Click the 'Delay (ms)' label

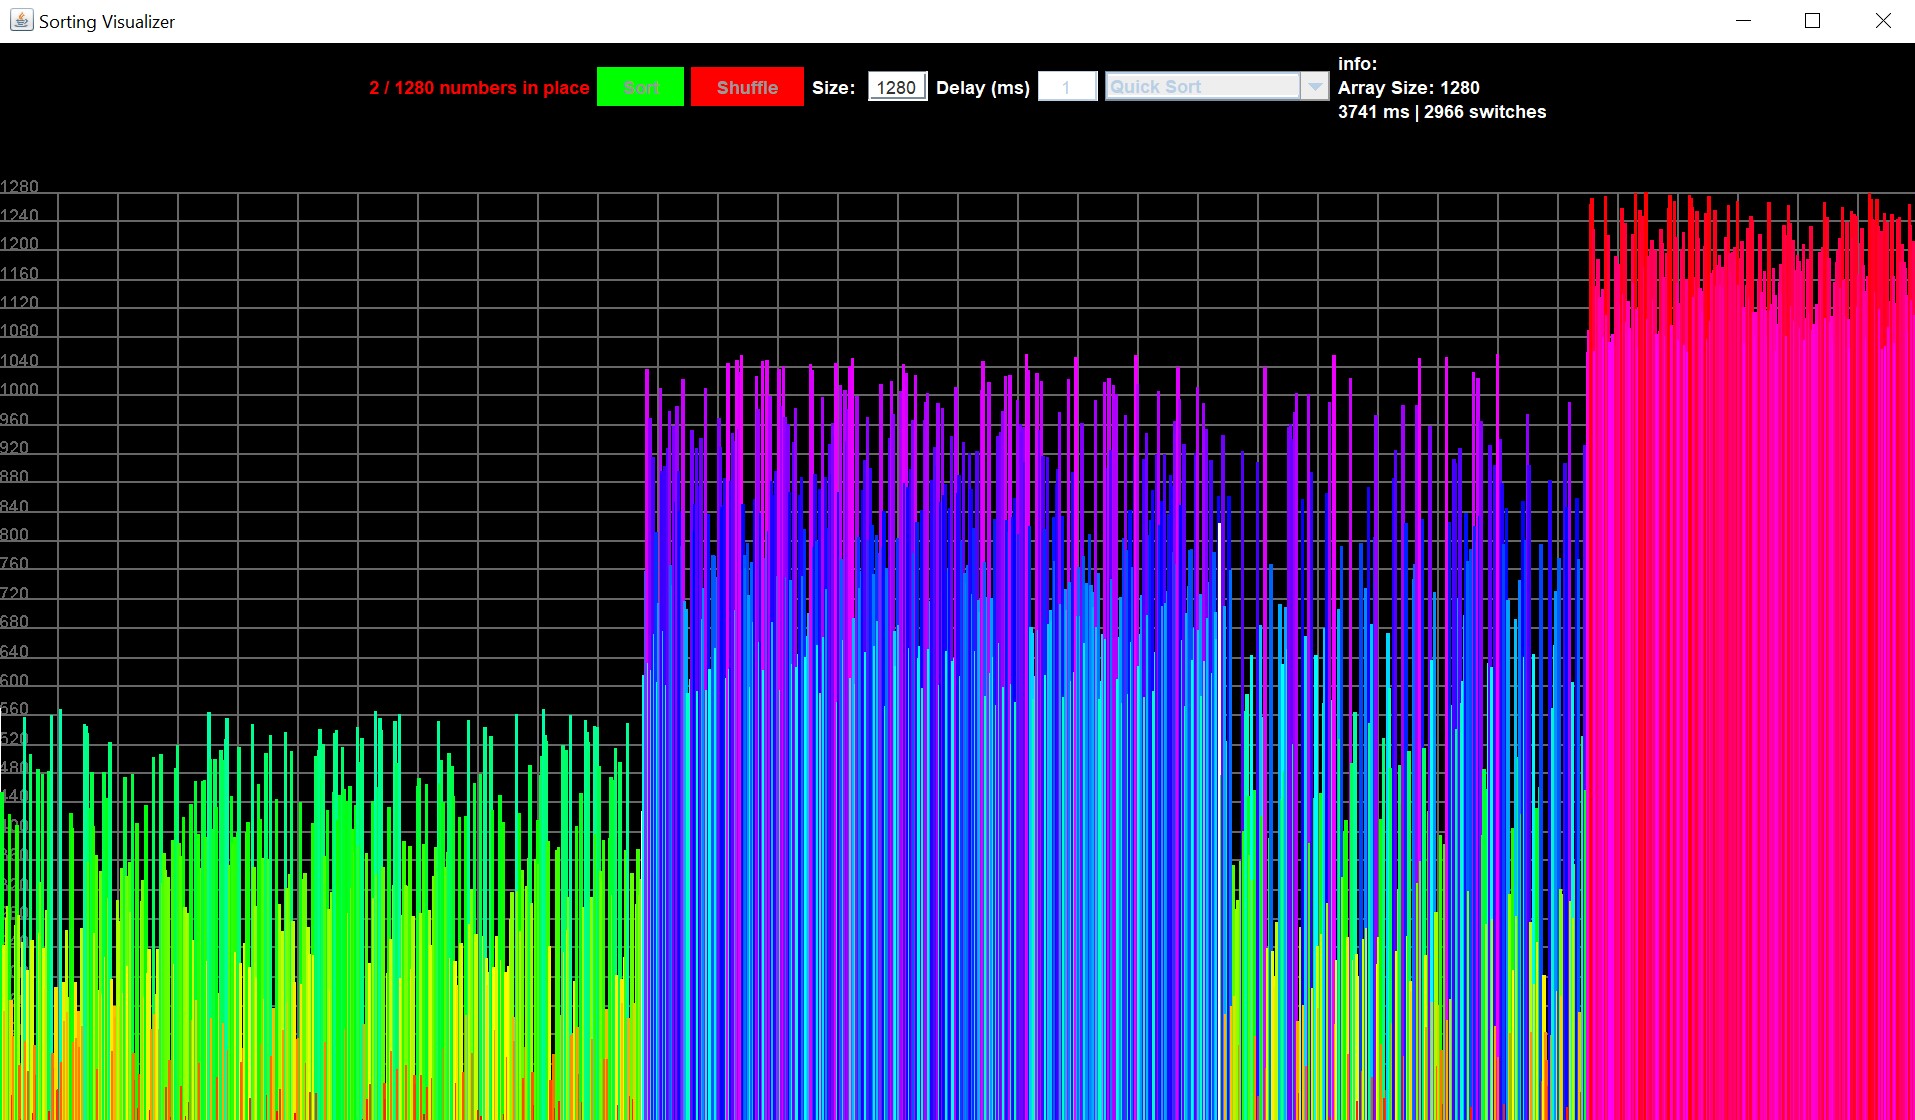(982, 87)
